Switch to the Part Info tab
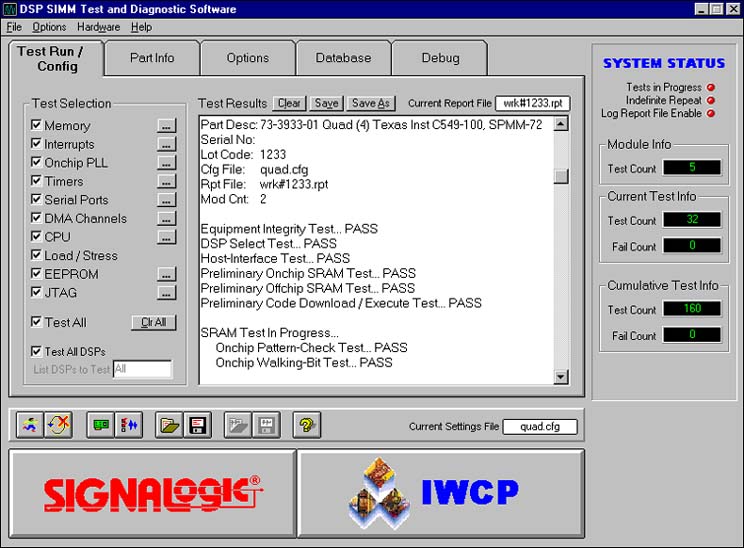 pyautogui.click(x=152, y=58)
